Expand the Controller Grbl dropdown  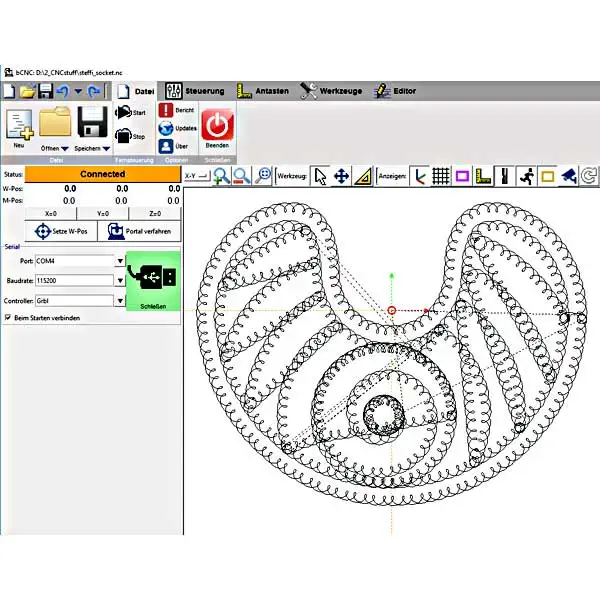[x=120, y=300]
